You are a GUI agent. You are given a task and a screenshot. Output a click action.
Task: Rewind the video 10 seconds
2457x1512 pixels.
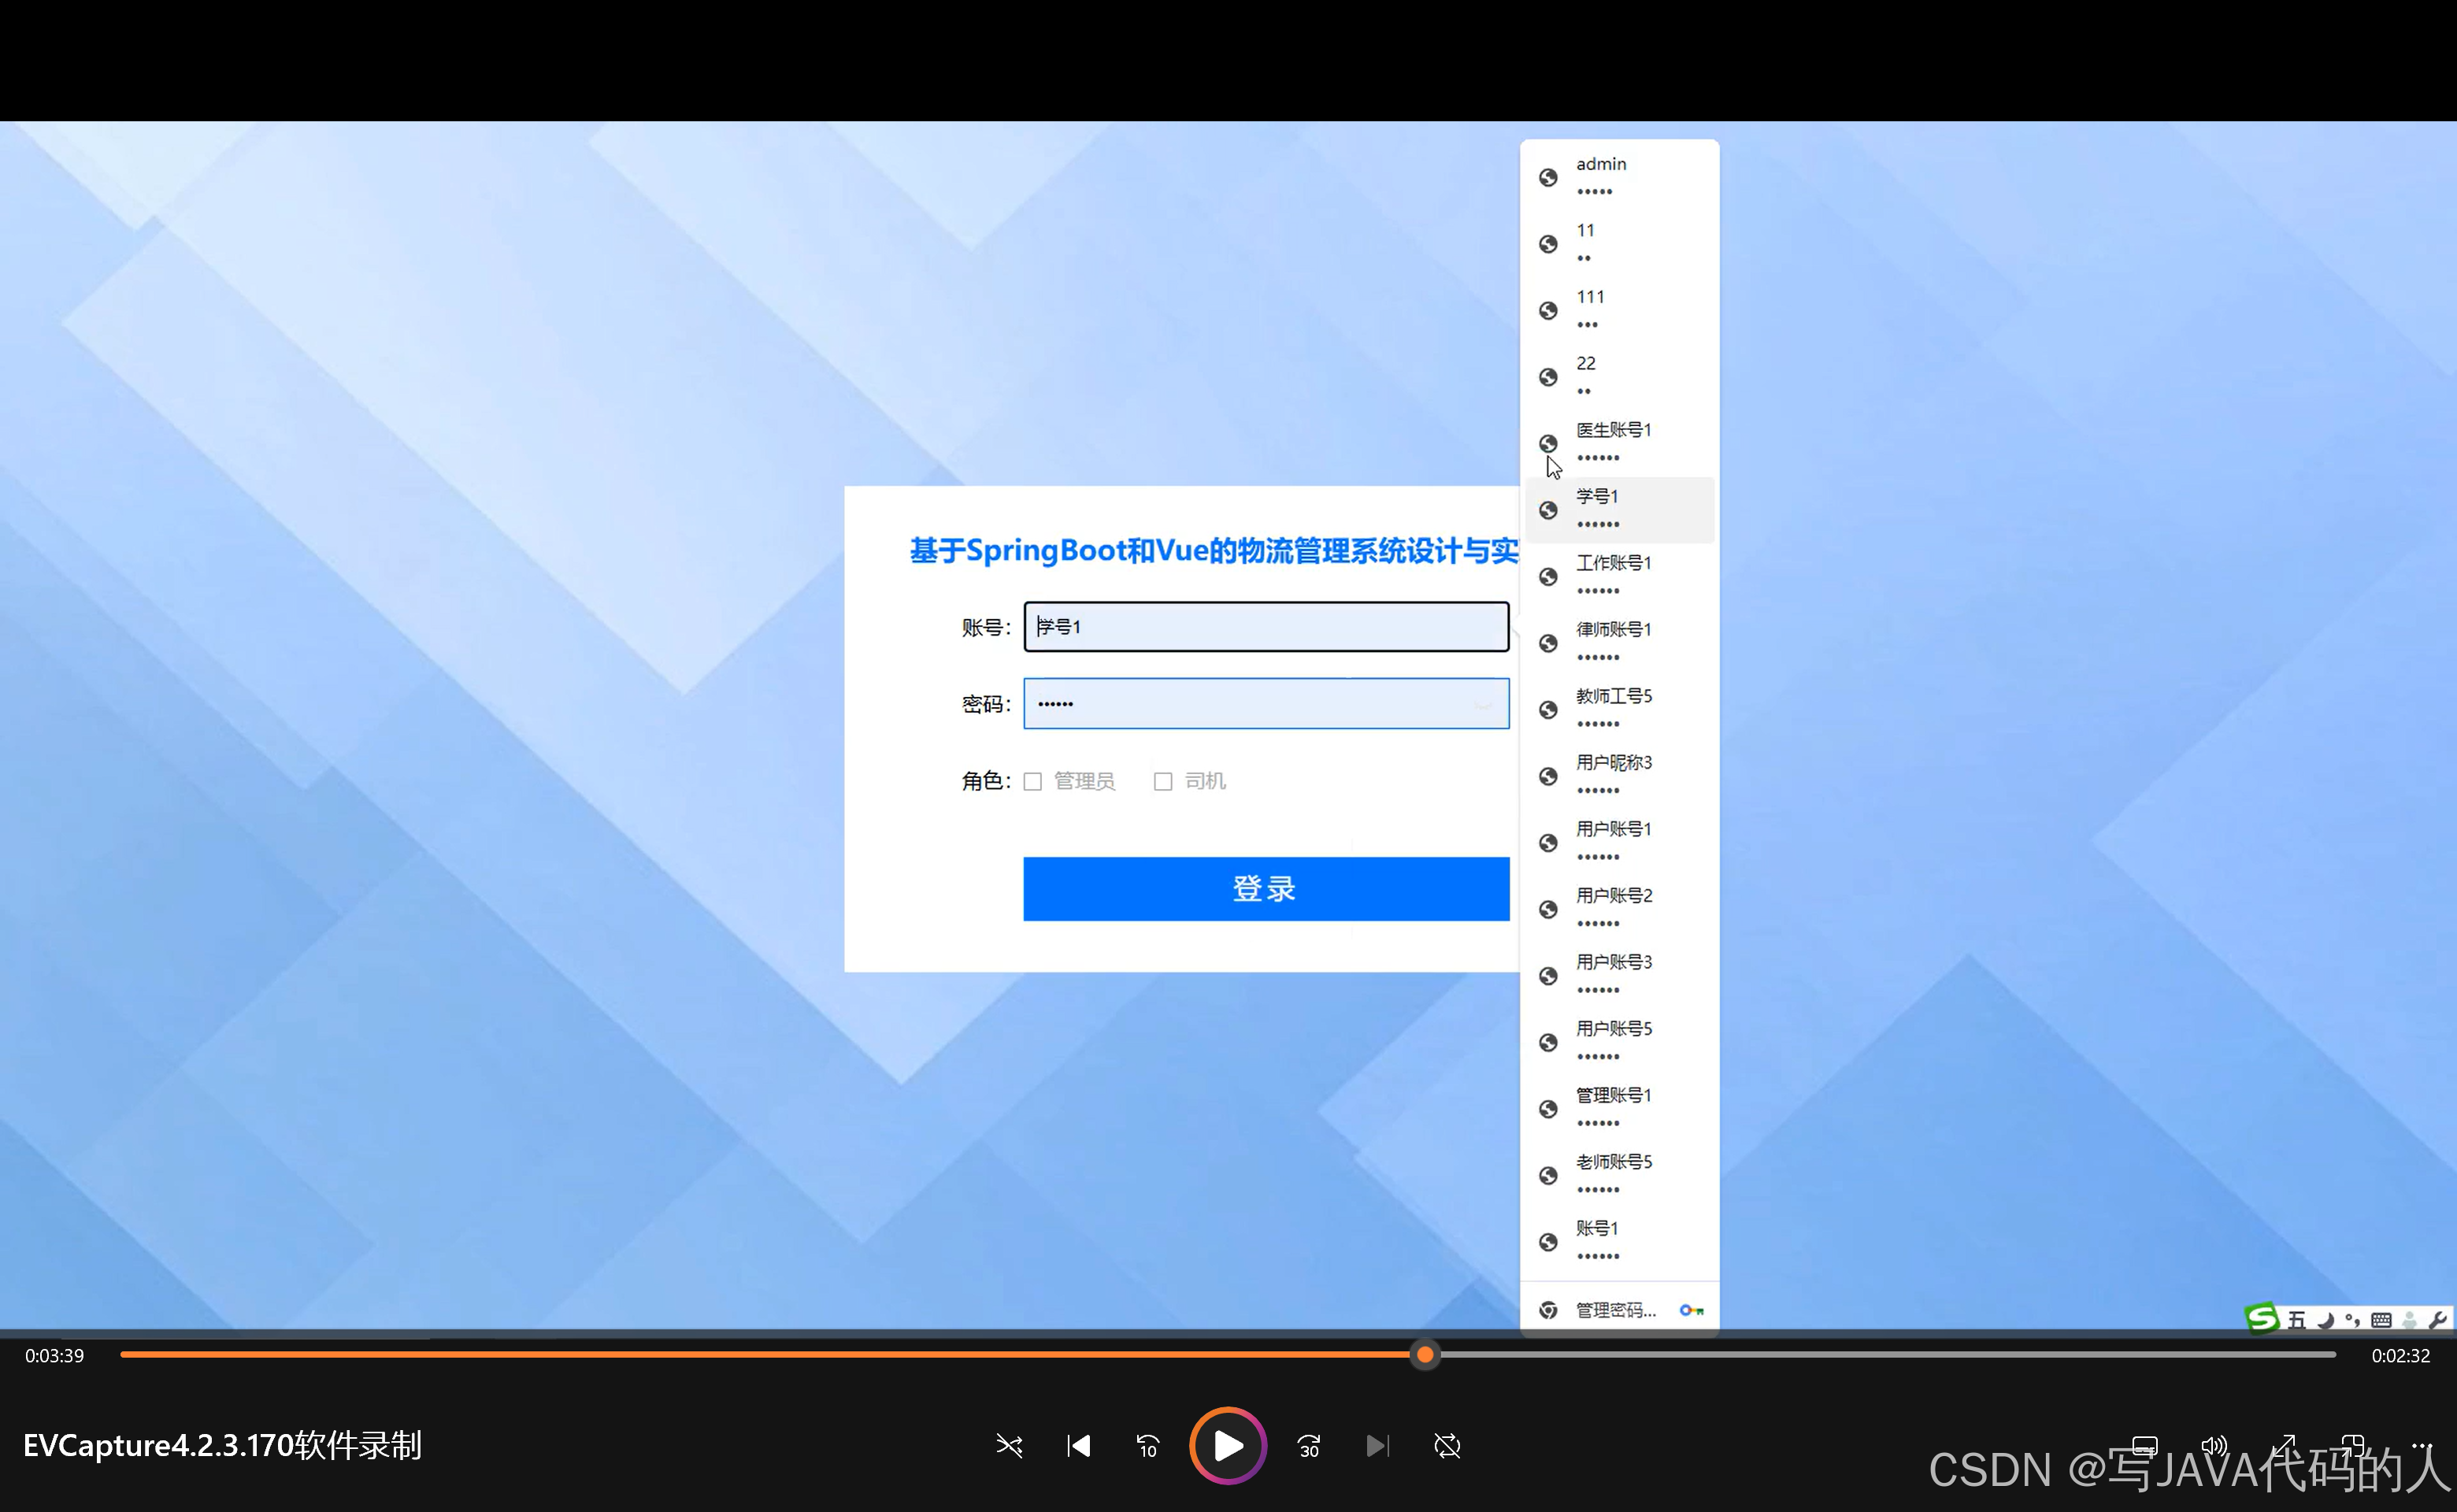(1147, 1446)
